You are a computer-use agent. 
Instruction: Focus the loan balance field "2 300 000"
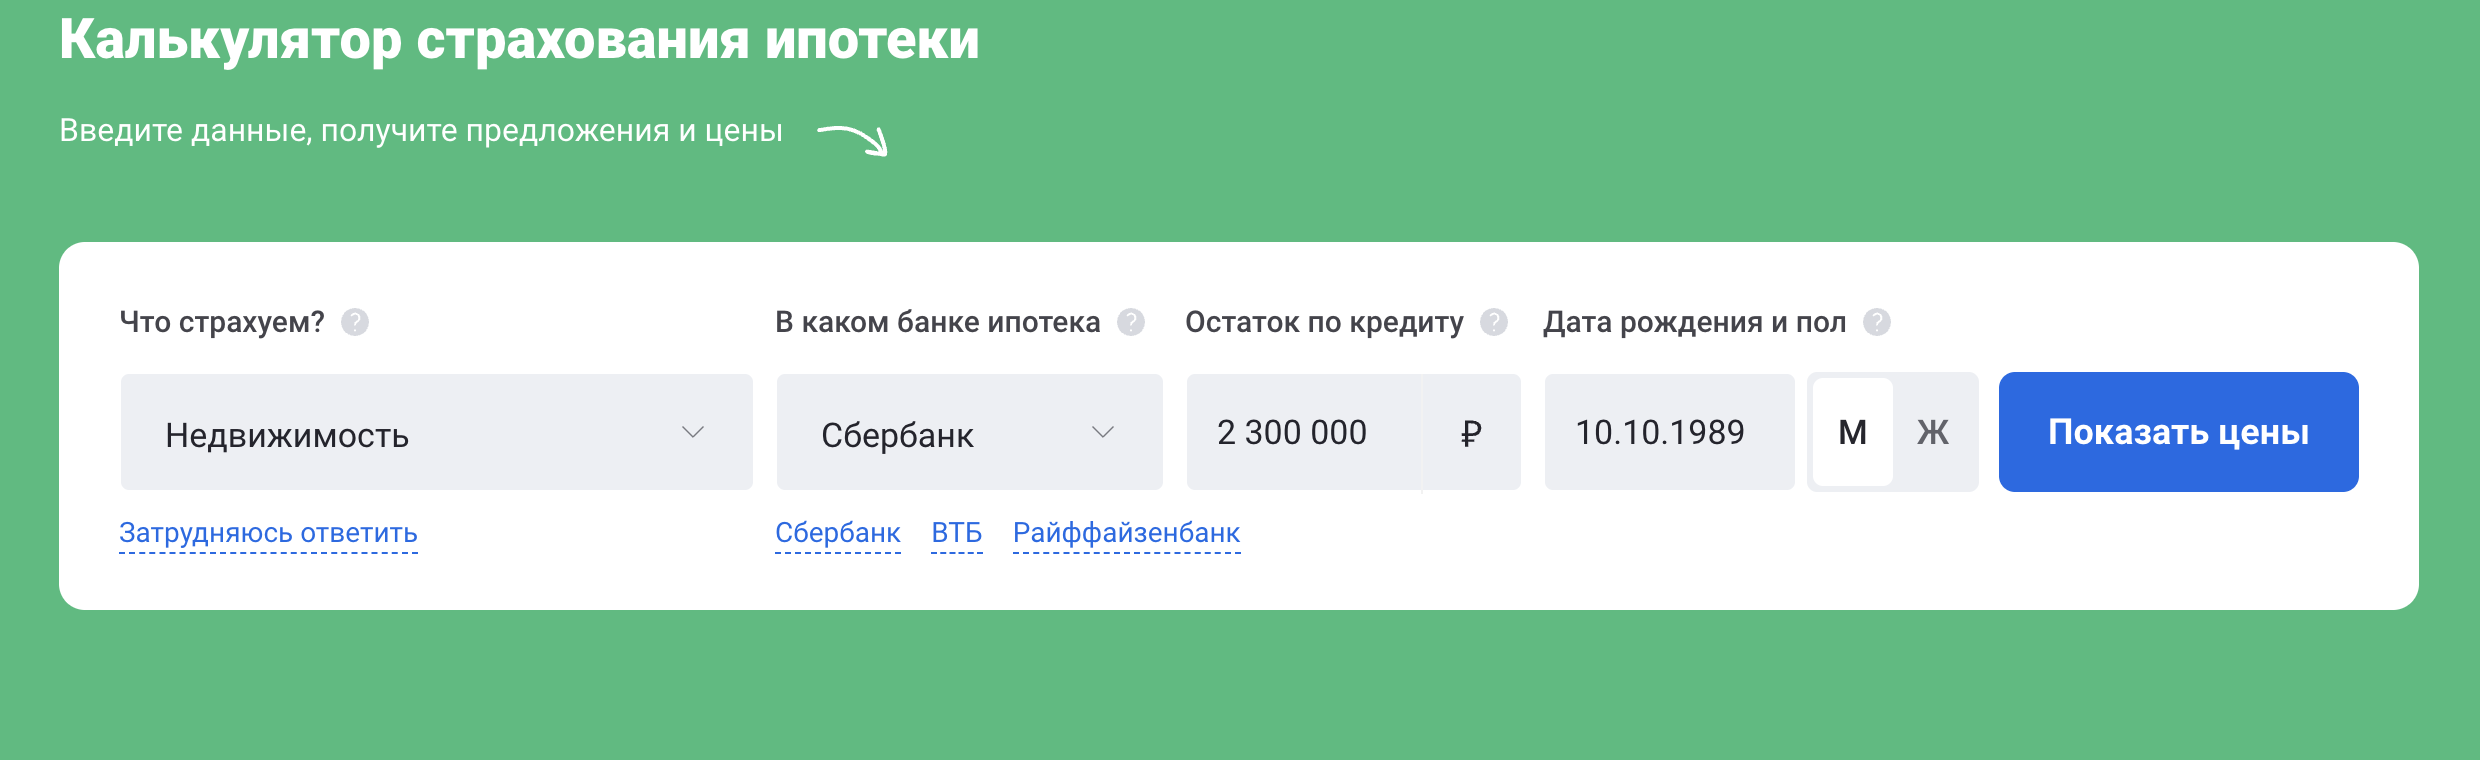point(1300,433)
